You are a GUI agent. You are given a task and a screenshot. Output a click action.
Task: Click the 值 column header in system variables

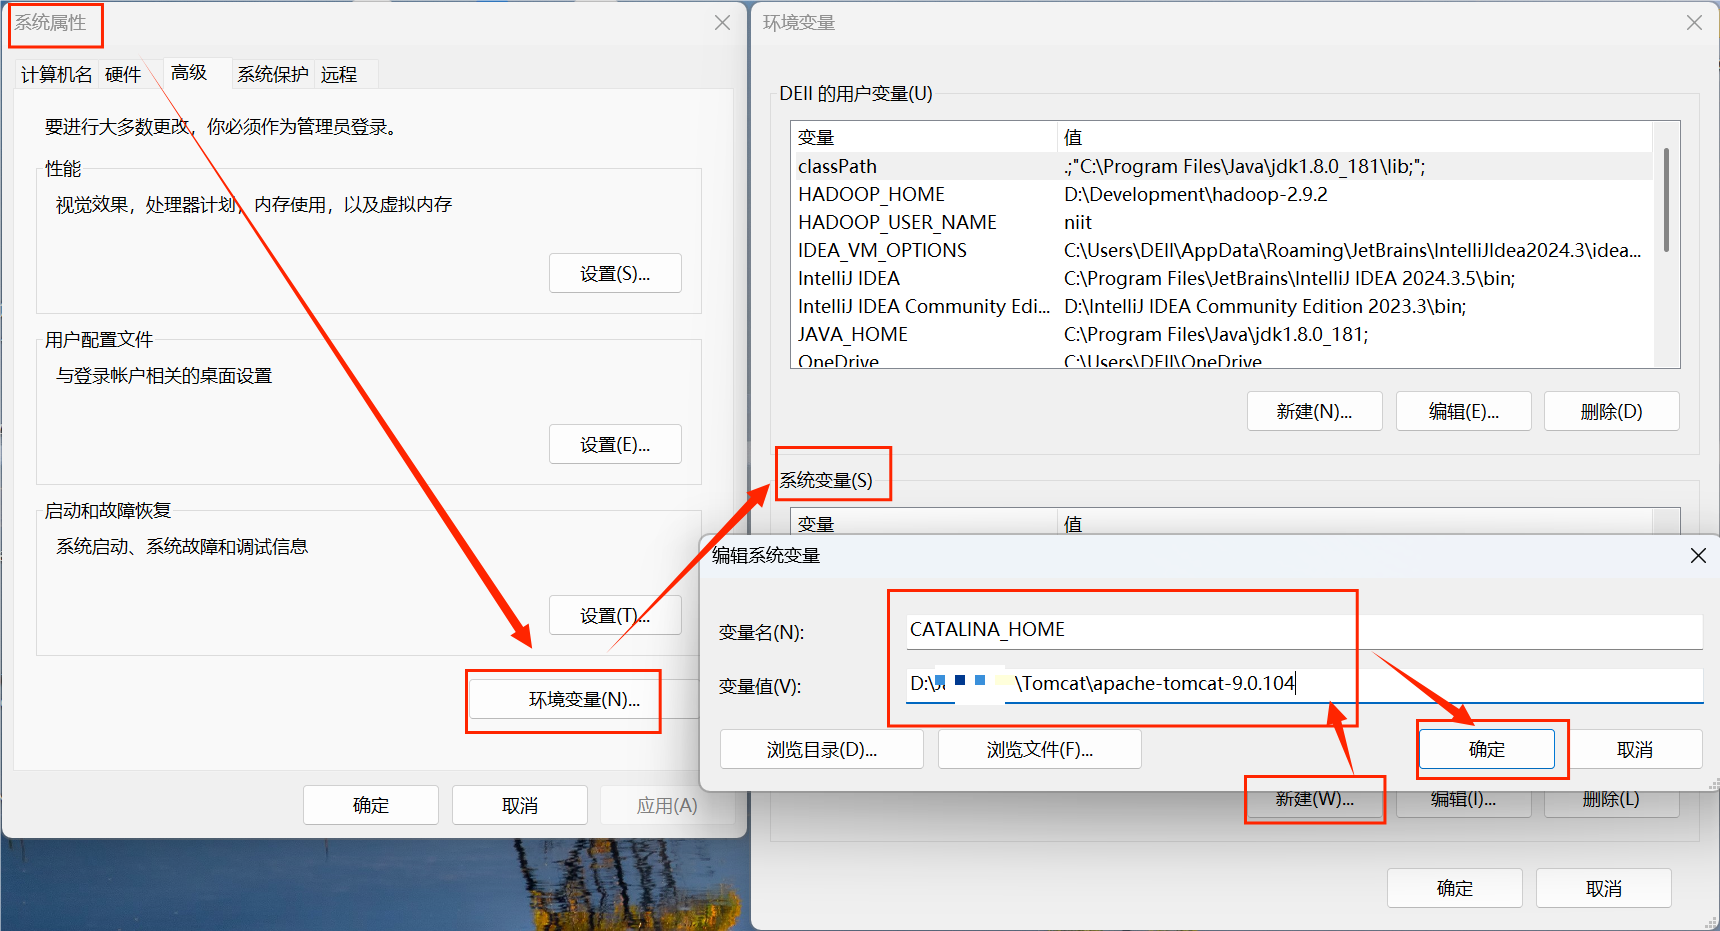(1355, 522)
